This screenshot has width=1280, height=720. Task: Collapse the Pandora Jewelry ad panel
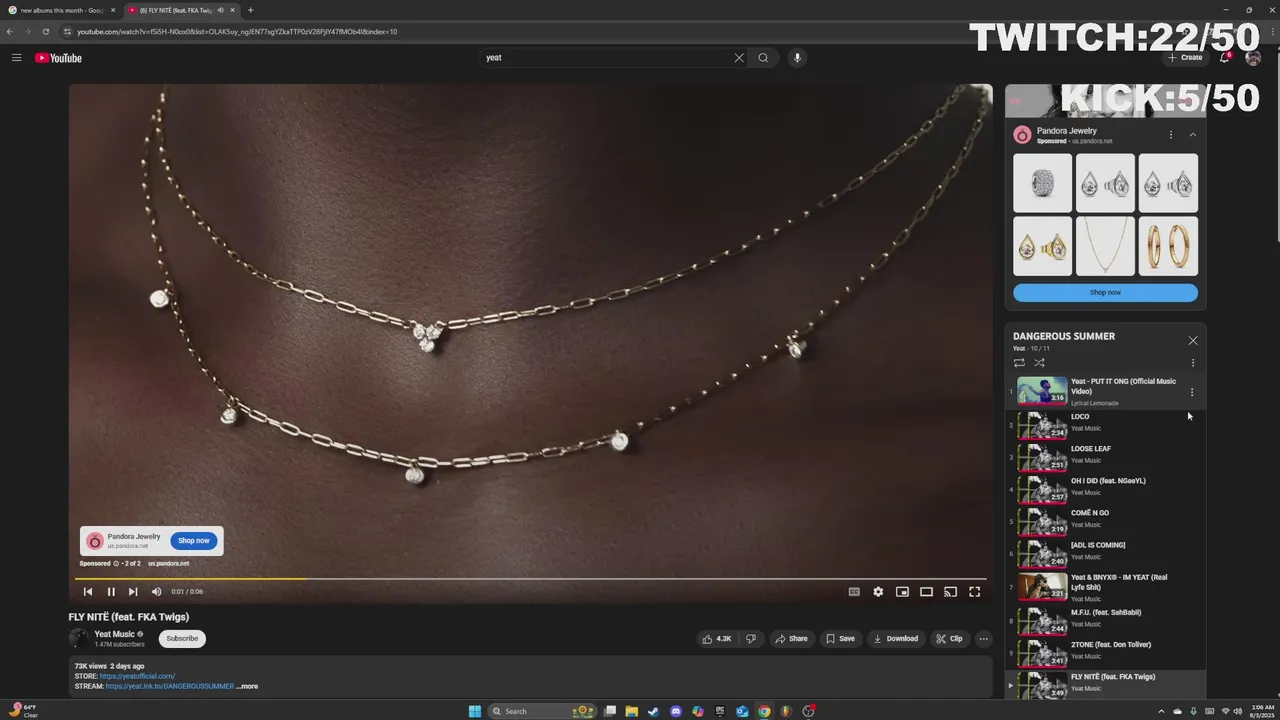click(x=1193, y=134)
